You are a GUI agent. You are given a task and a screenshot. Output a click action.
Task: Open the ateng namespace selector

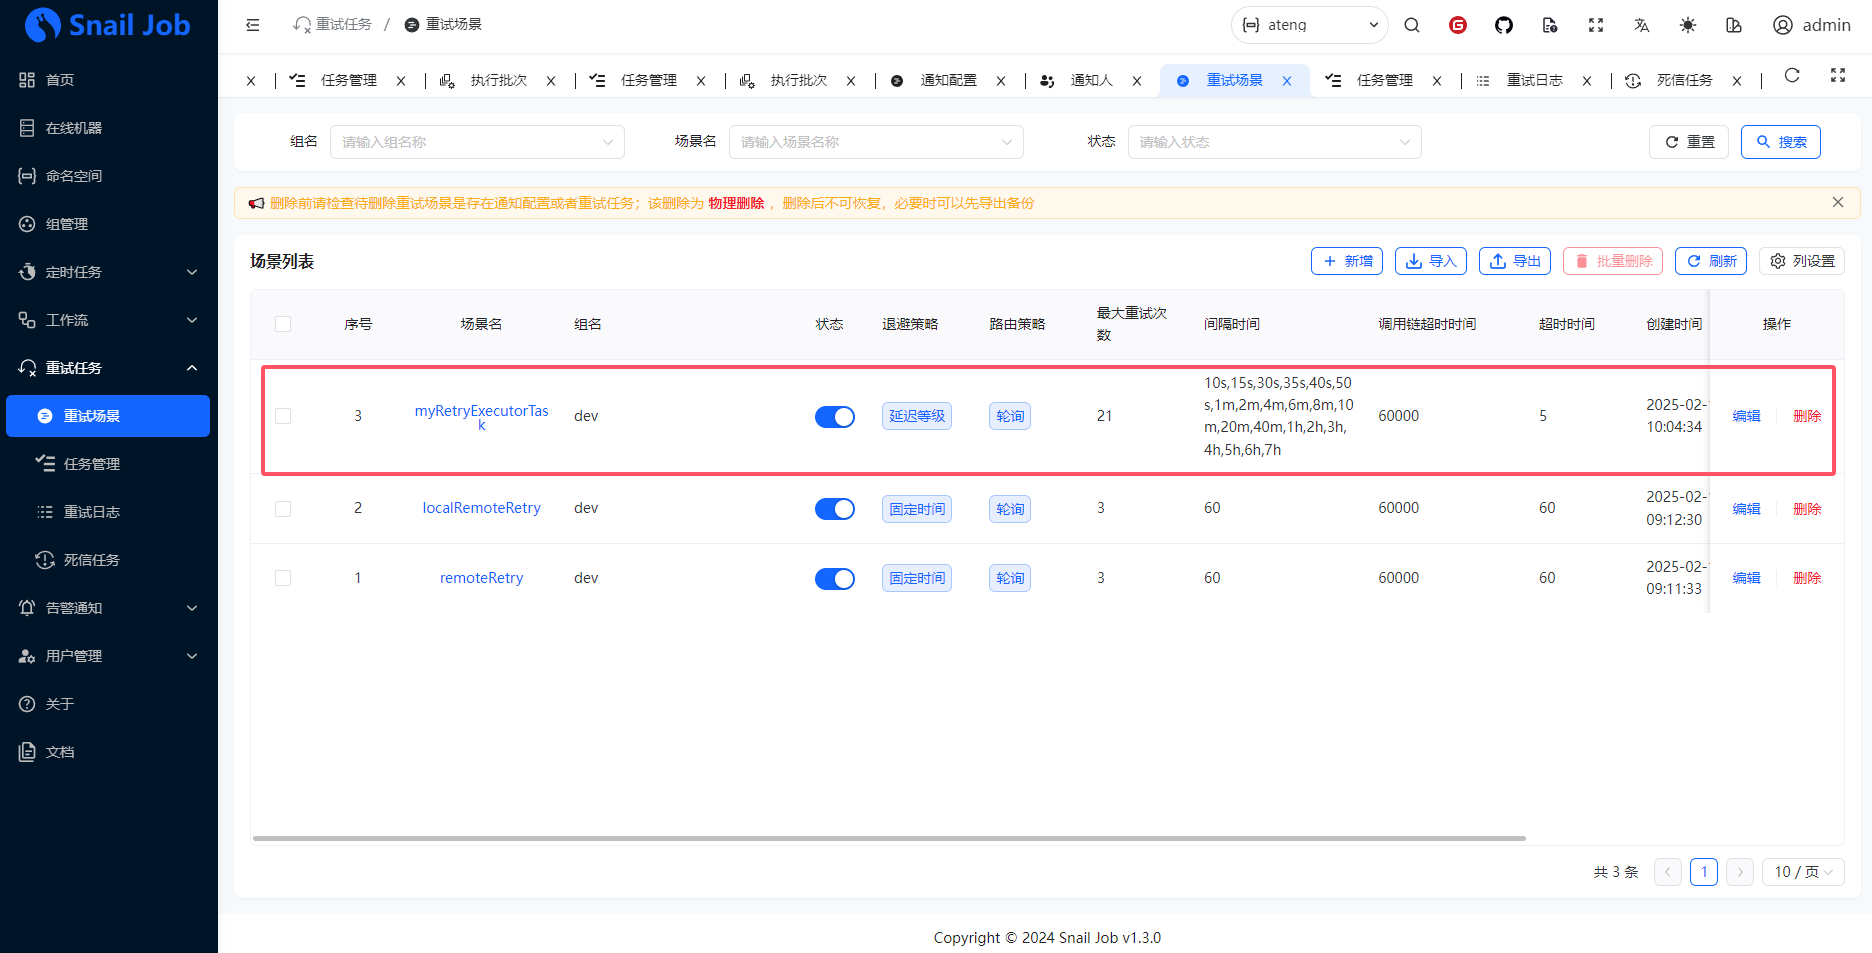click(1308, 25)
